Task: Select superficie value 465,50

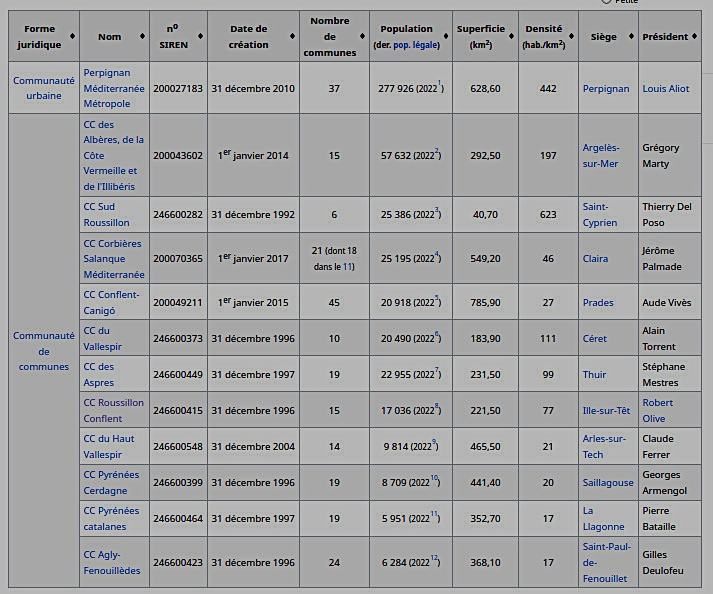Action: pos(485,447)
